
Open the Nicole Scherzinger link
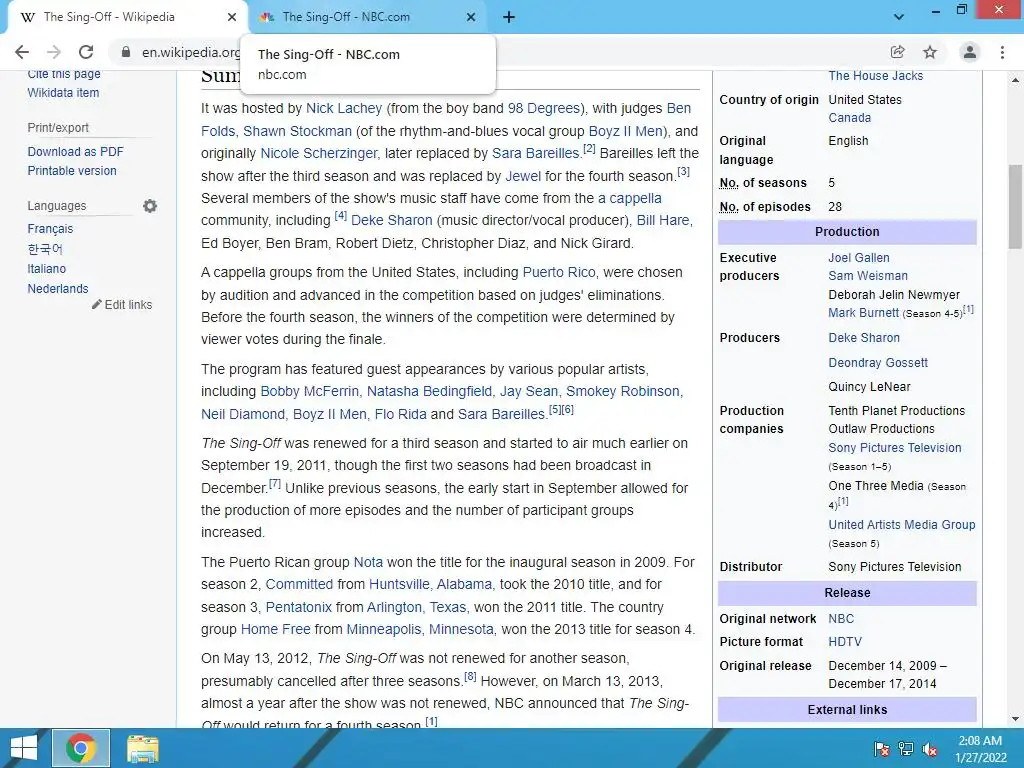(x=319, y=153)
